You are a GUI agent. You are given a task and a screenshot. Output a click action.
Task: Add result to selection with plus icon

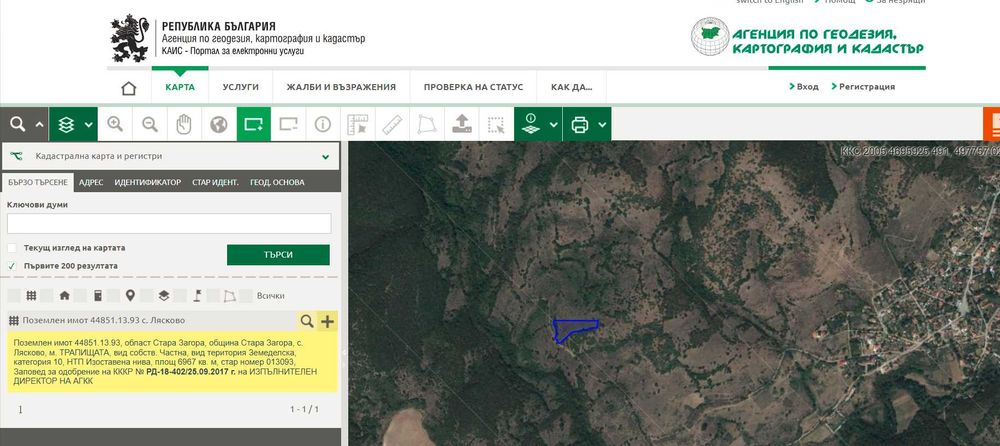click(x=327, y=321)
